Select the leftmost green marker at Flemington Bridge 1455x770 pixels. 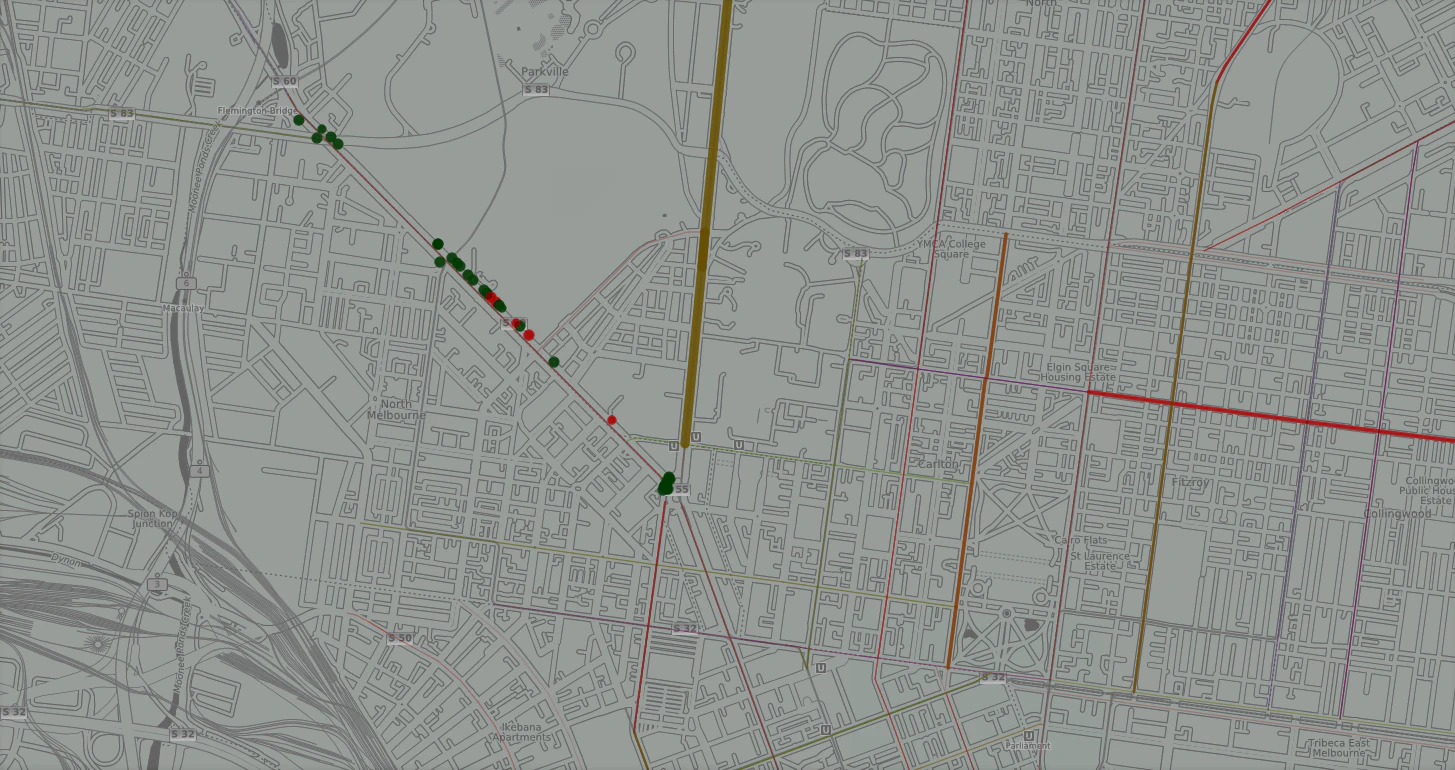299,120
